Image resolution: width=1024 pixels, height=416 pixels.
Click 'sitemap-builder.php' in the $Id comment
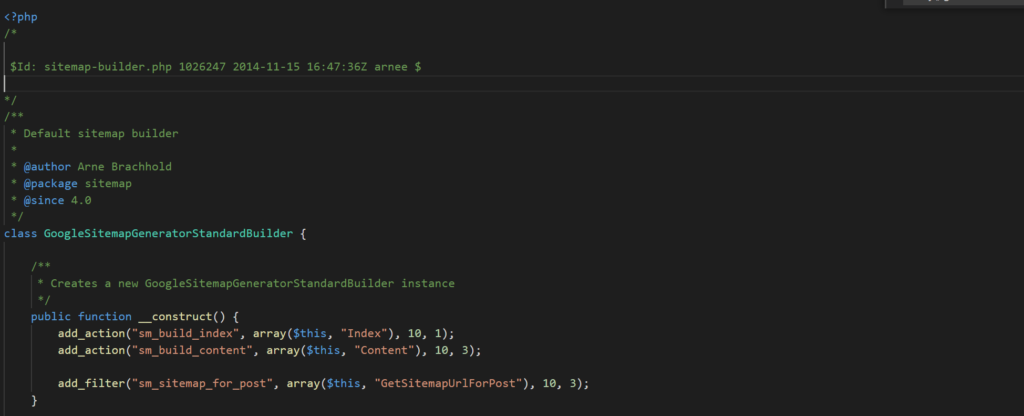108,67
